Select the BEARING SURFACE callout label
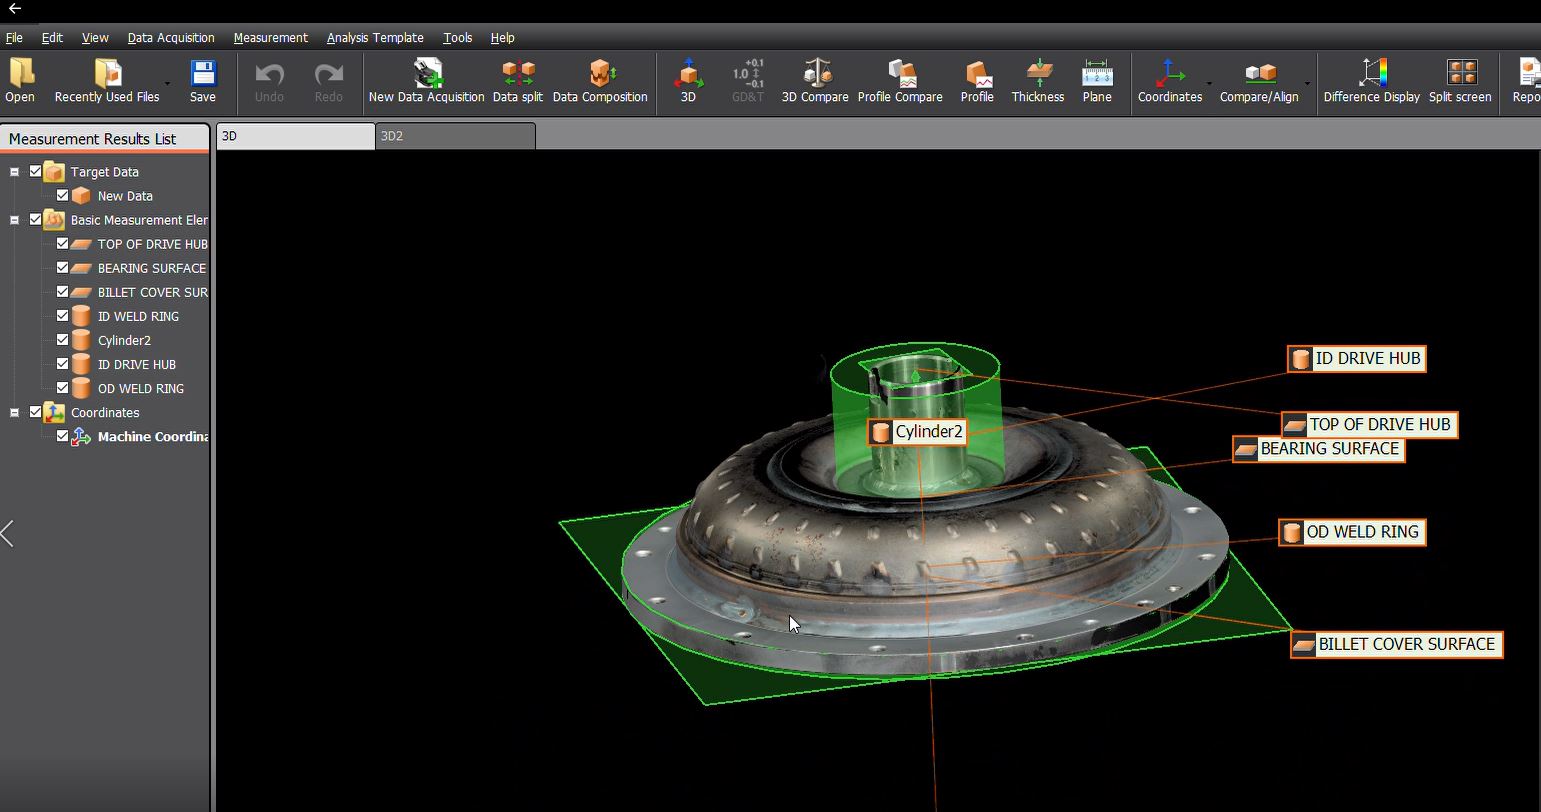The width and height of the screenshot is (1541, 812). tap(1318, 449)
